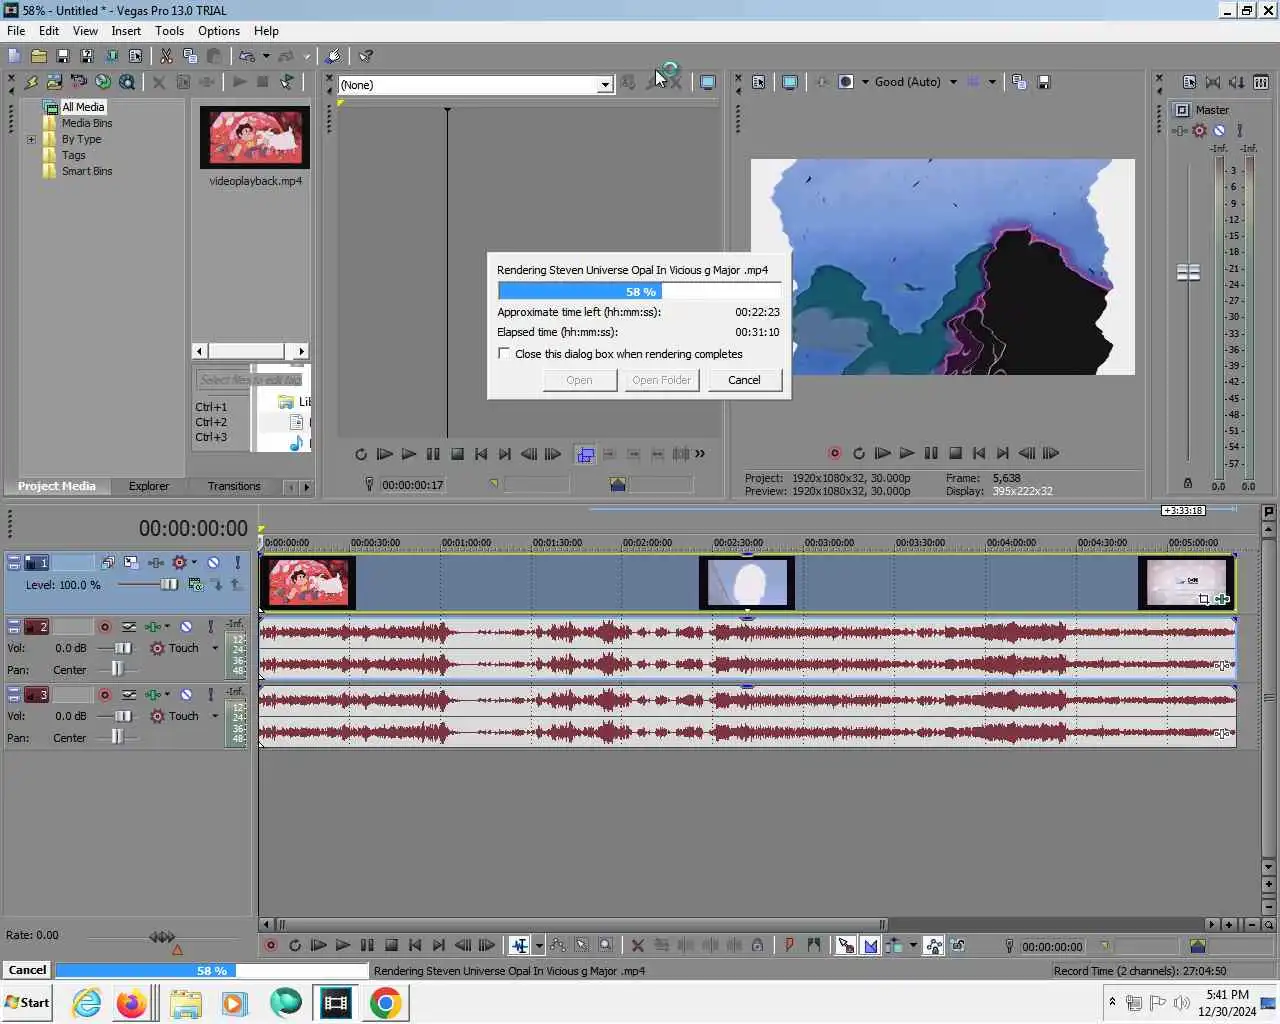This screenshot has height=1024, width=1280.
Task: Click the Envelope Edit Tool icon
Action: click(x=558, y=945)
